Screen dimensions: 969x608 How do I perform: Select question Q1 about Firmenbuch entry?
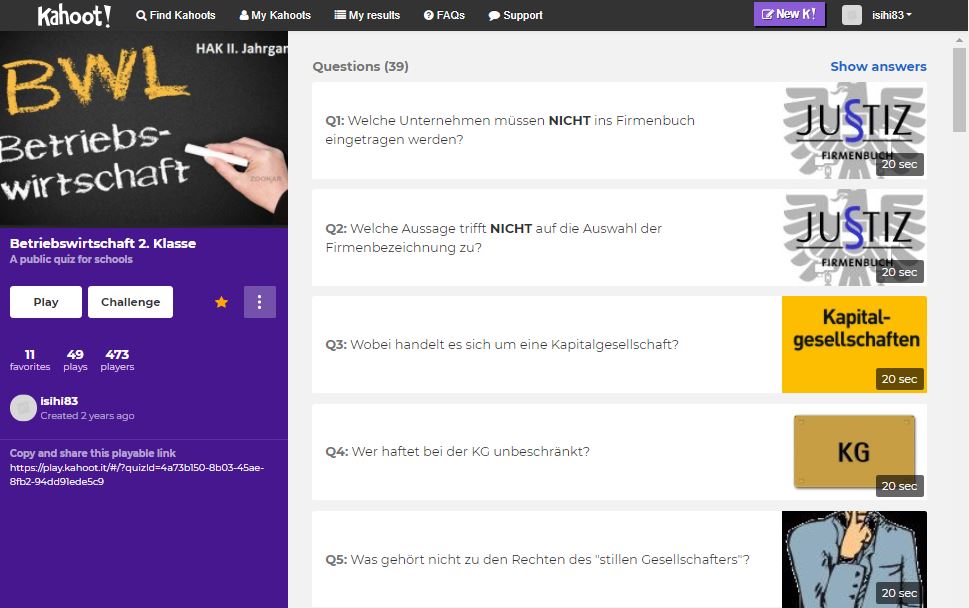click(619, 131)
